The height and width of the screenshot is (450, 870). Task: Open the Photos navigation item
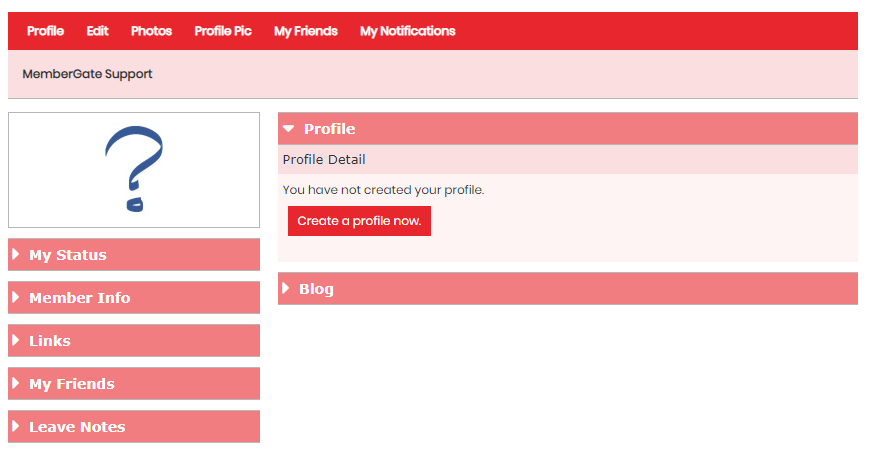pyautogui.click(x=151, y=31)
